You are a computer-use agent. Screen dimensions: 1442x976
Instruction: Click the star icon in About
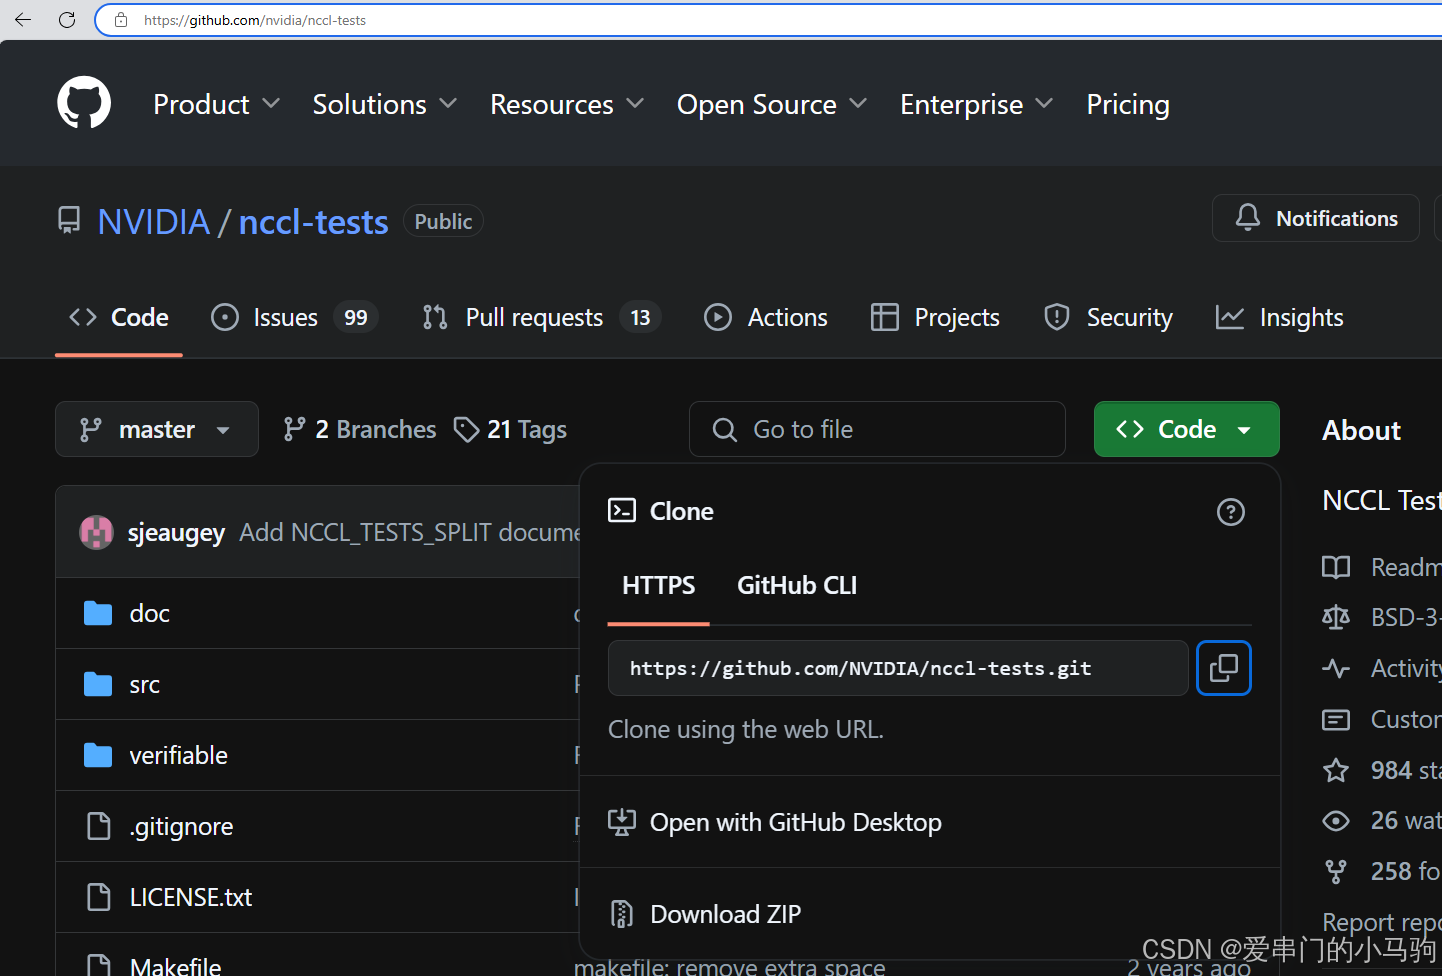point(1336,770)
